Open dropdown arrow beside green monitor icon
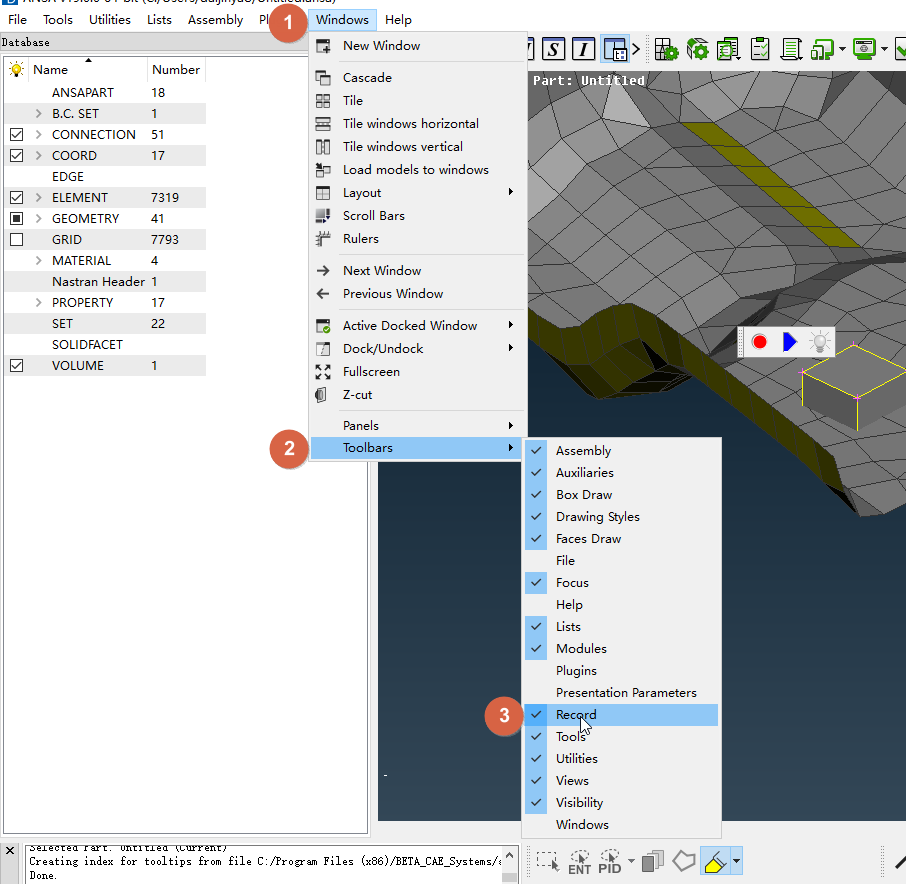The image size is (906, 884). tap(884, 50)
